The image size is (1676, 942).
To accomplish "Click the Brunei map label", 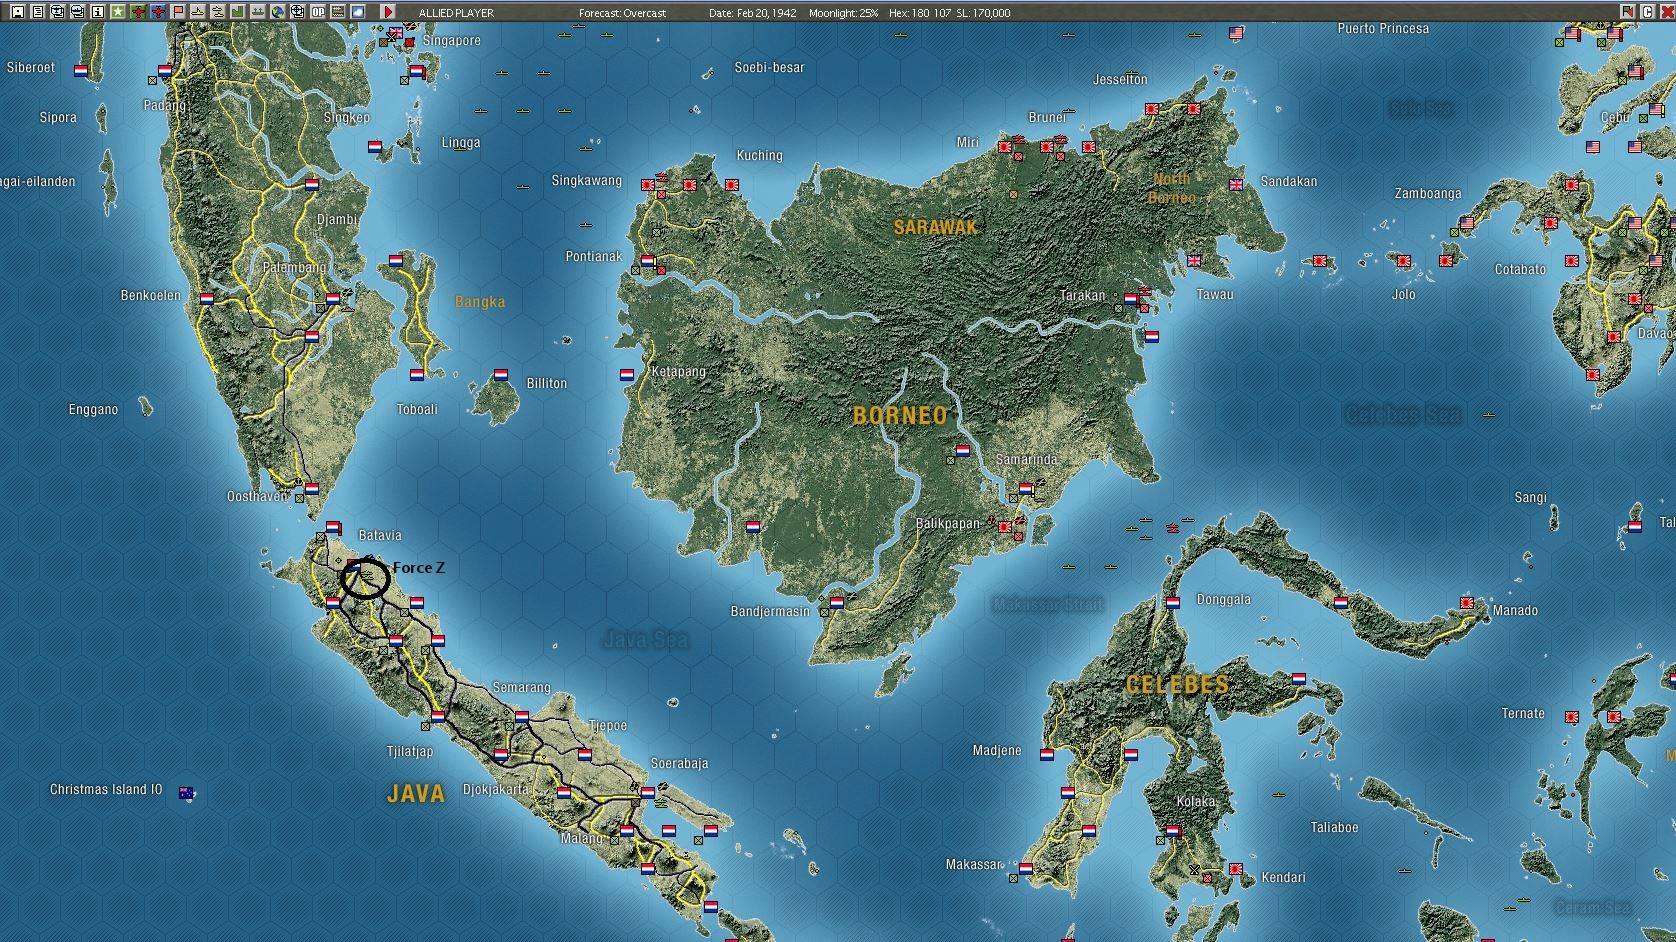I will click(x=1047, y=117).
